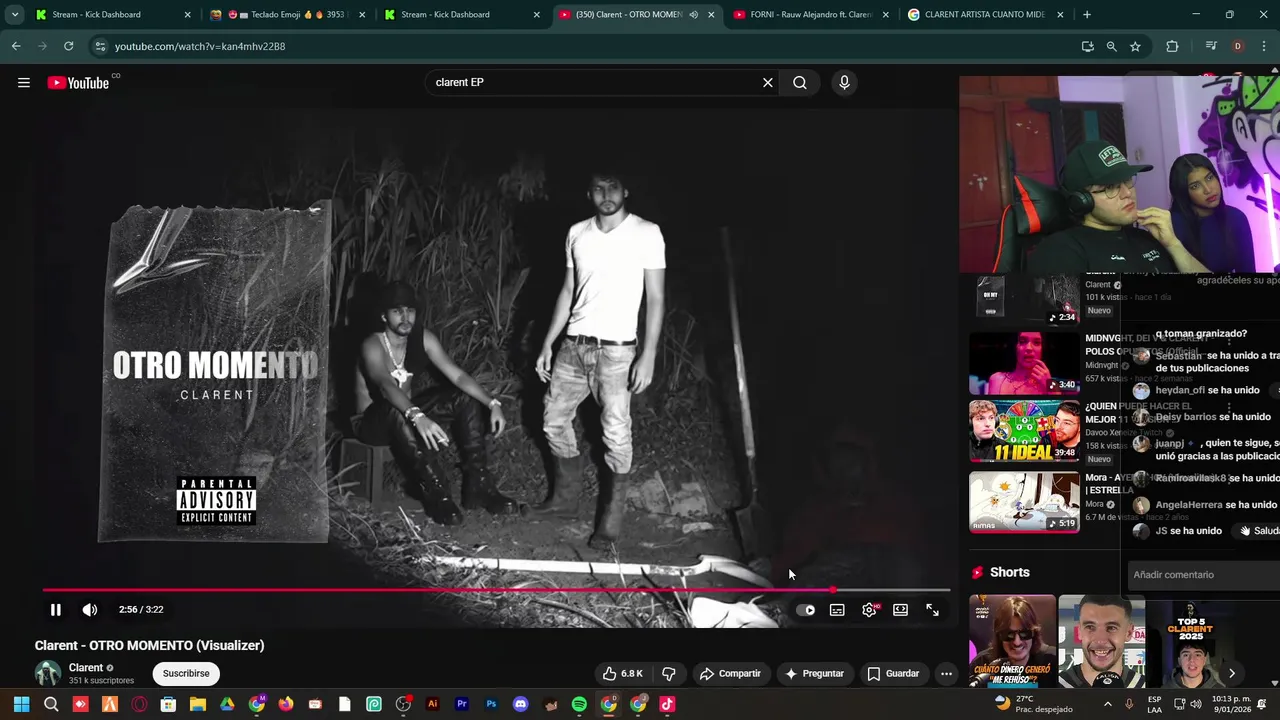Open Windows taskbar search
Screen dimensions: 1280x720
(x=51, y=704)
